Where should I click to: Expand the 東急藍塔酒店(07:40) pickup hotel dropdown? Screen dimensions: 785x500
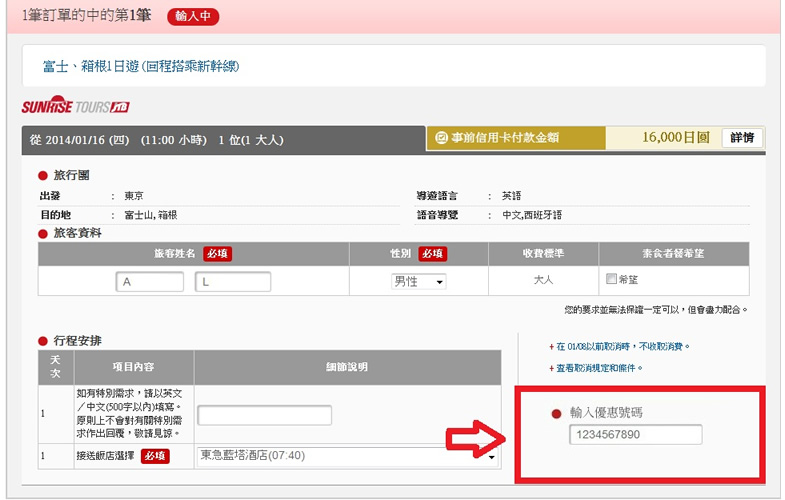(347, 457)
